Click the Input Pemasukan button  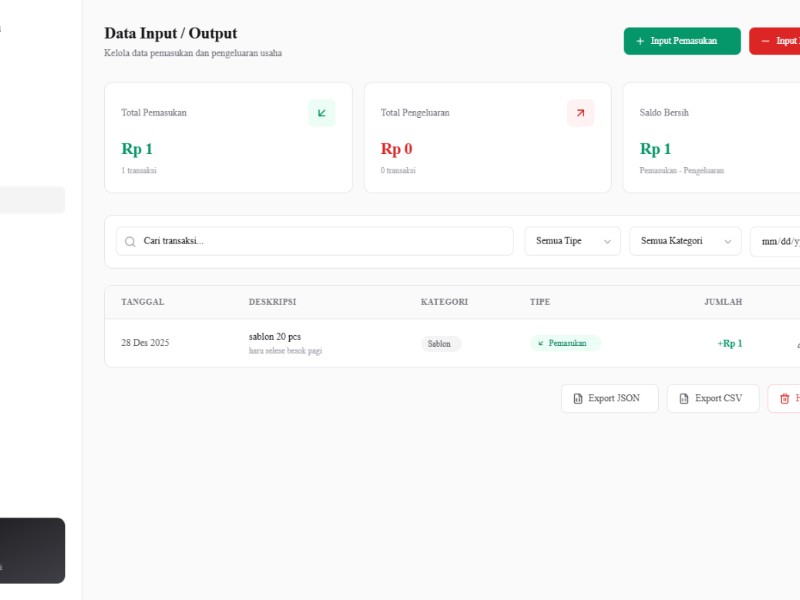tap(682, 41)
